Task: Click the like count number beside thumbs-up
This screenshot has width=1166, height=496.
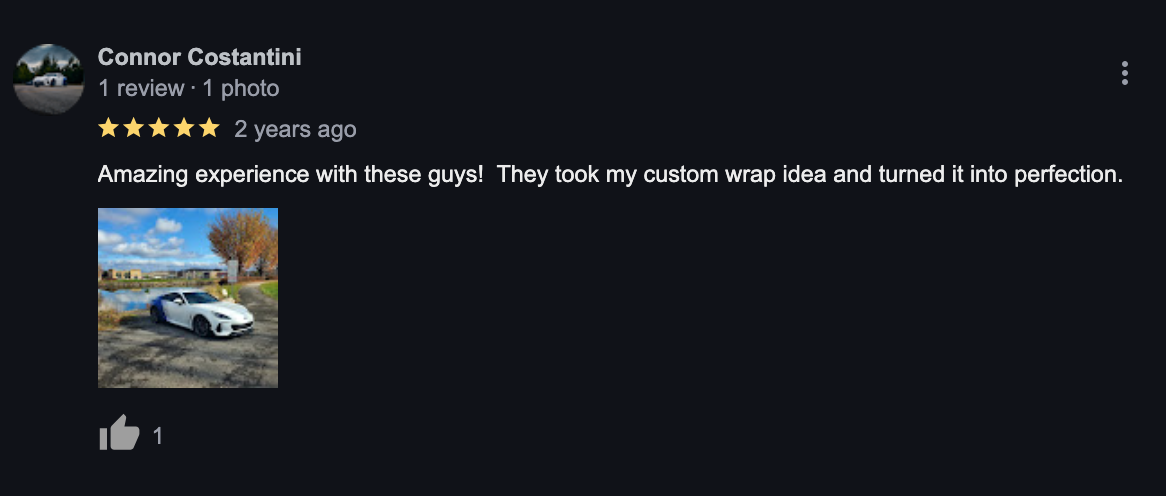Action: 158,436
